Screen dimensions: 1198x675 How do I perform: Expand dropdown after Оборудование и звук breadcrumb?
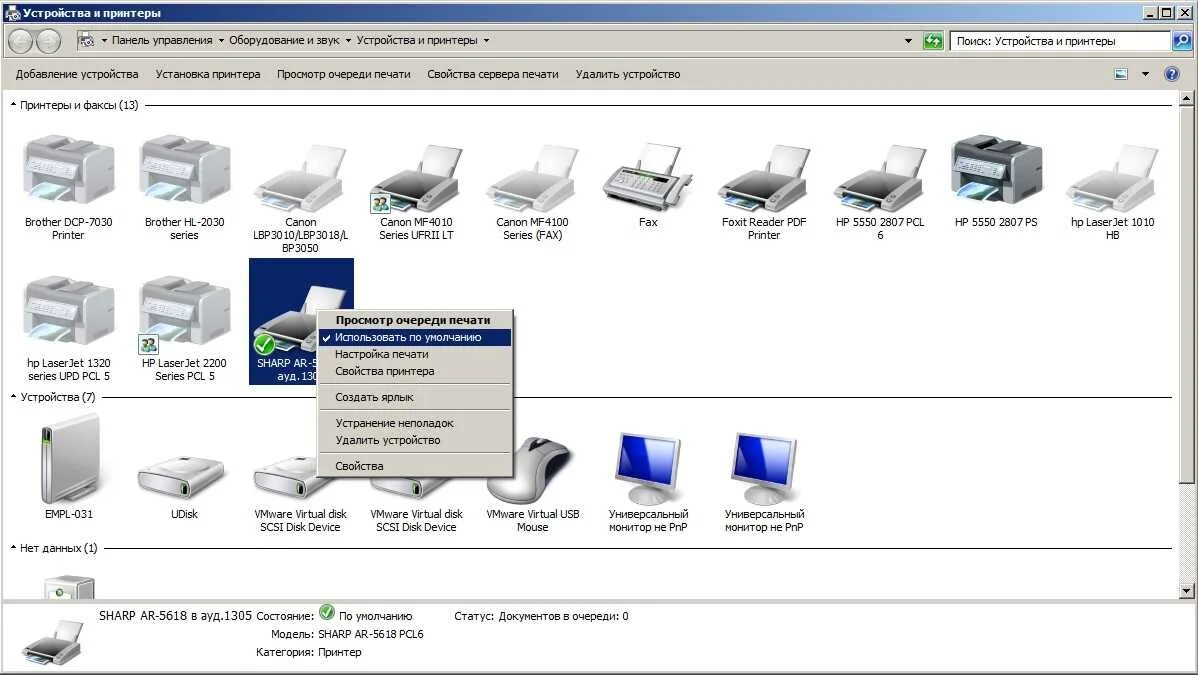pyautogui.click(x=348, y=41)
